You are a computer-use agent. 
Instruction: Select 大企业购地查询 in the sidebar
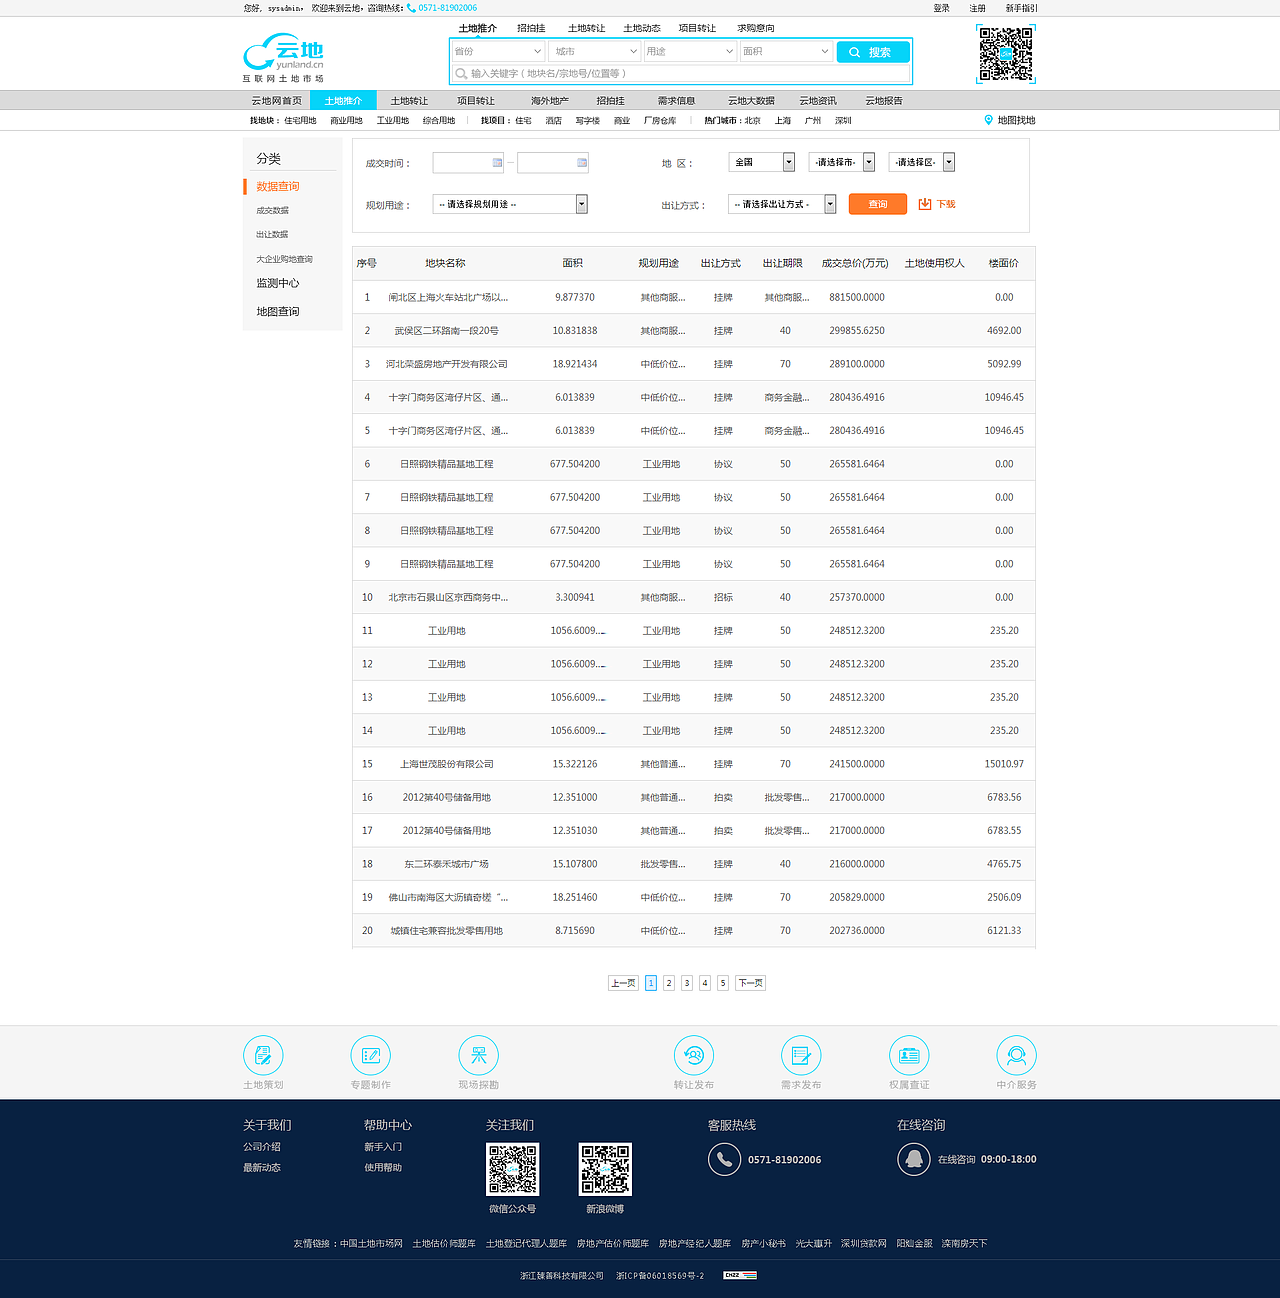point(284,259)
